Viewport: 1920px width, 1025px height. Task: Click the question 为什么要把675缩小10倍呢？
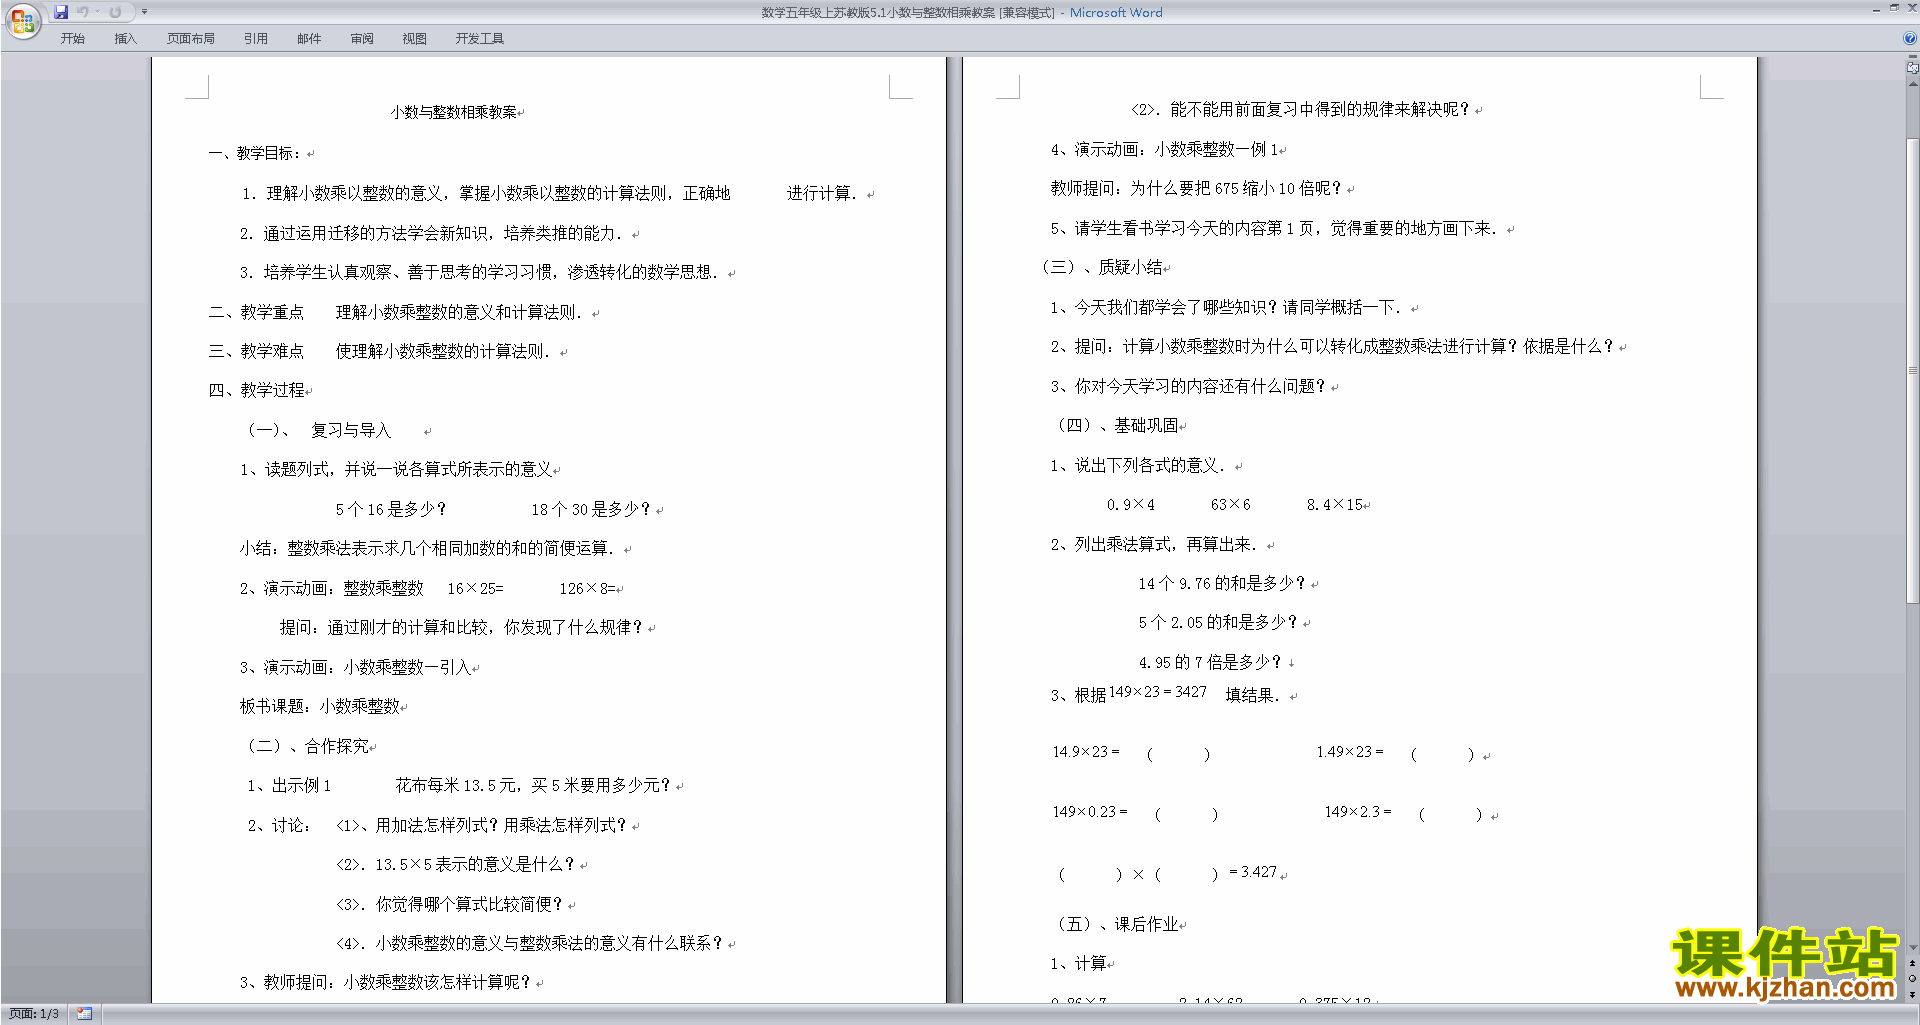(1236, 188)
